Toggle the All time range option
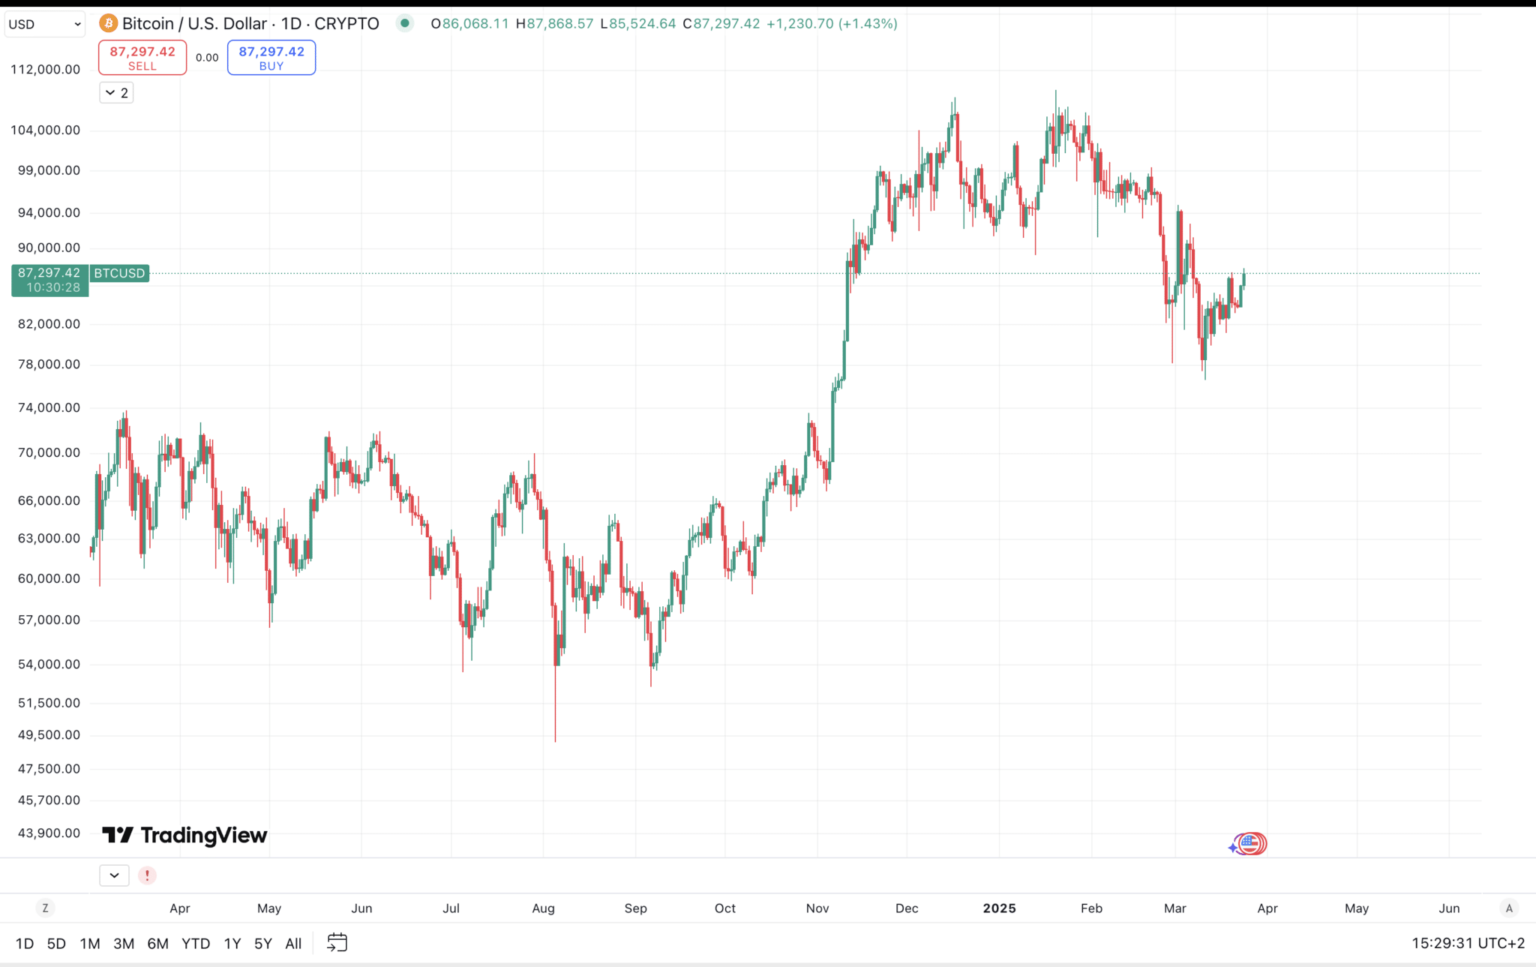The height and width of the screenshot is (967, 1536). click(x=293, y=943)
